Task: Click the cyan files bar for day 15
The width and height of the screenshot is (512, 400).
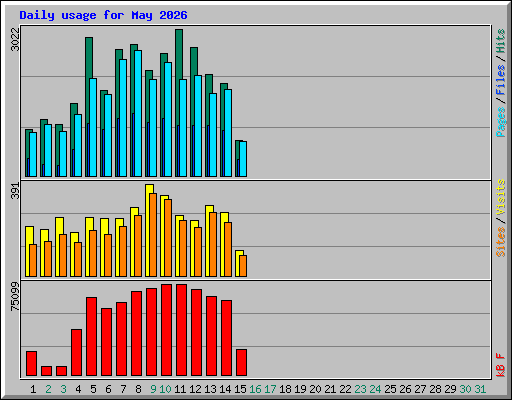Action: (x=243, y=159)
